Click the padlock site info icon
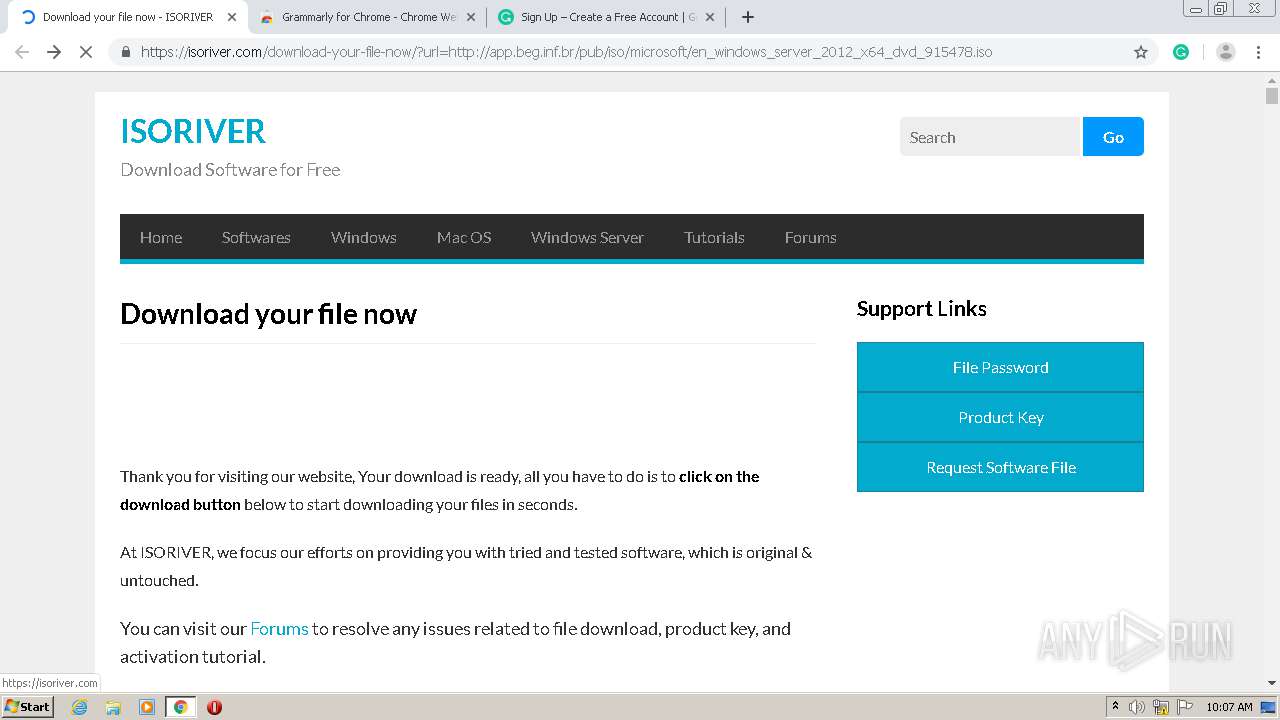The height and width of the screenshot is (720, 1280). (x=126, y=52)
